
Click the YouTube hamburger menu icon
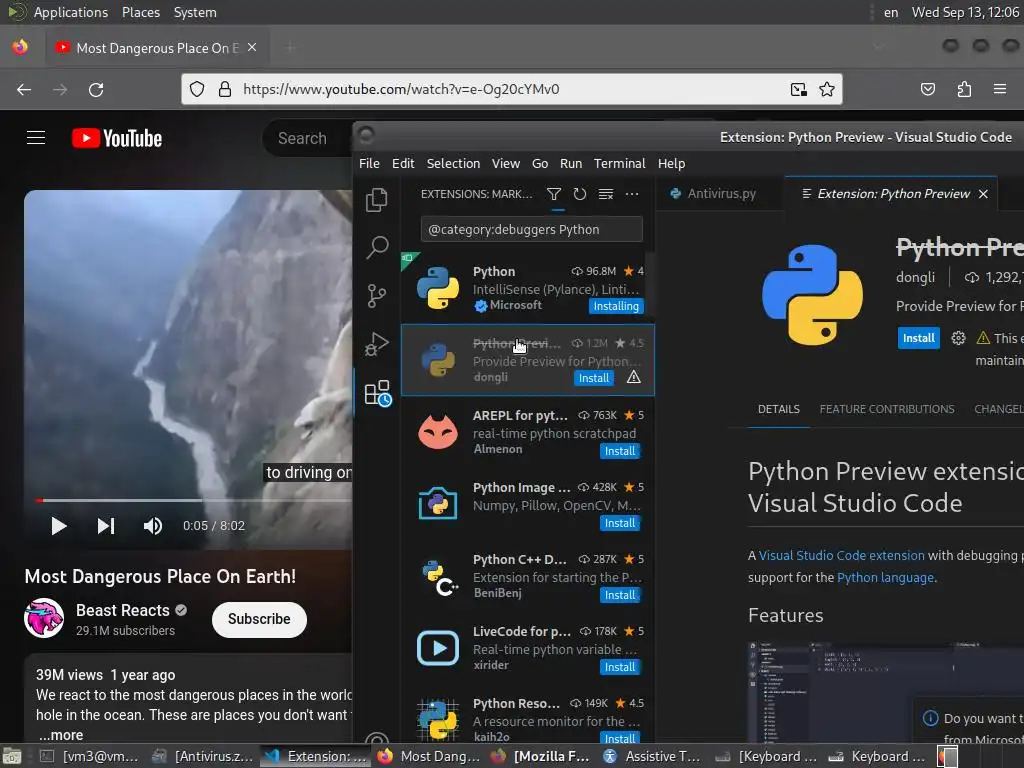pyautogui.click(x=36, y=138)
